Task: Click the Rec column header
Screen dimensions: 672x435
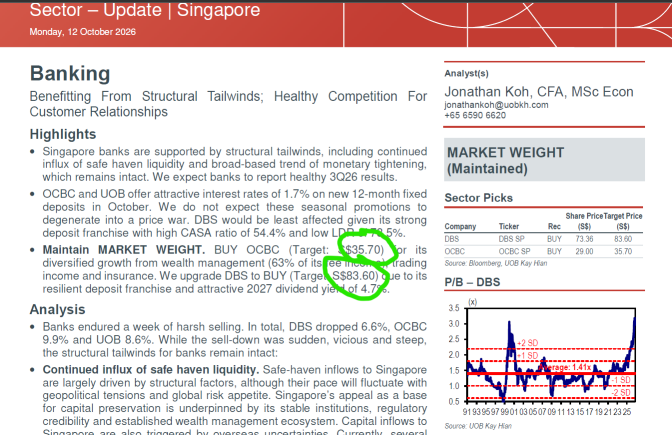Action: [554, 226]
